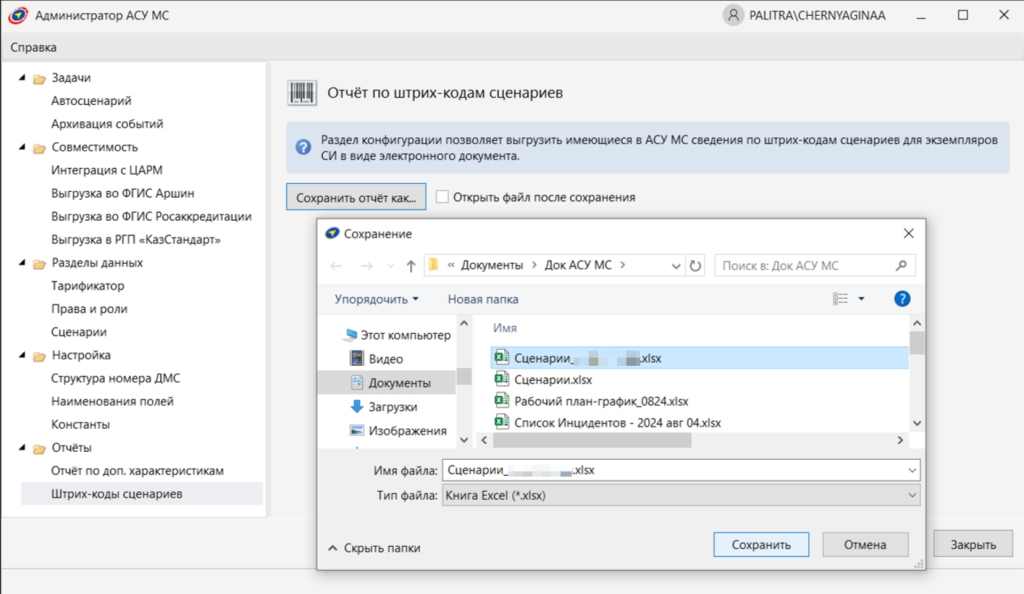Select Архивация событий in the tree
Image resolution: width=1024 pixels, height=594 pixels.
pyautogui.click(x=107, y=123)
